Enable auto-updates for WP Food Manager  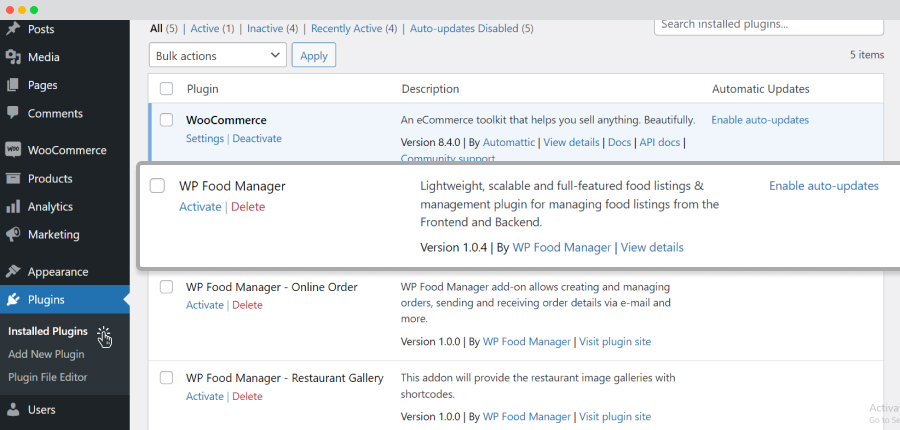(824, 186)
